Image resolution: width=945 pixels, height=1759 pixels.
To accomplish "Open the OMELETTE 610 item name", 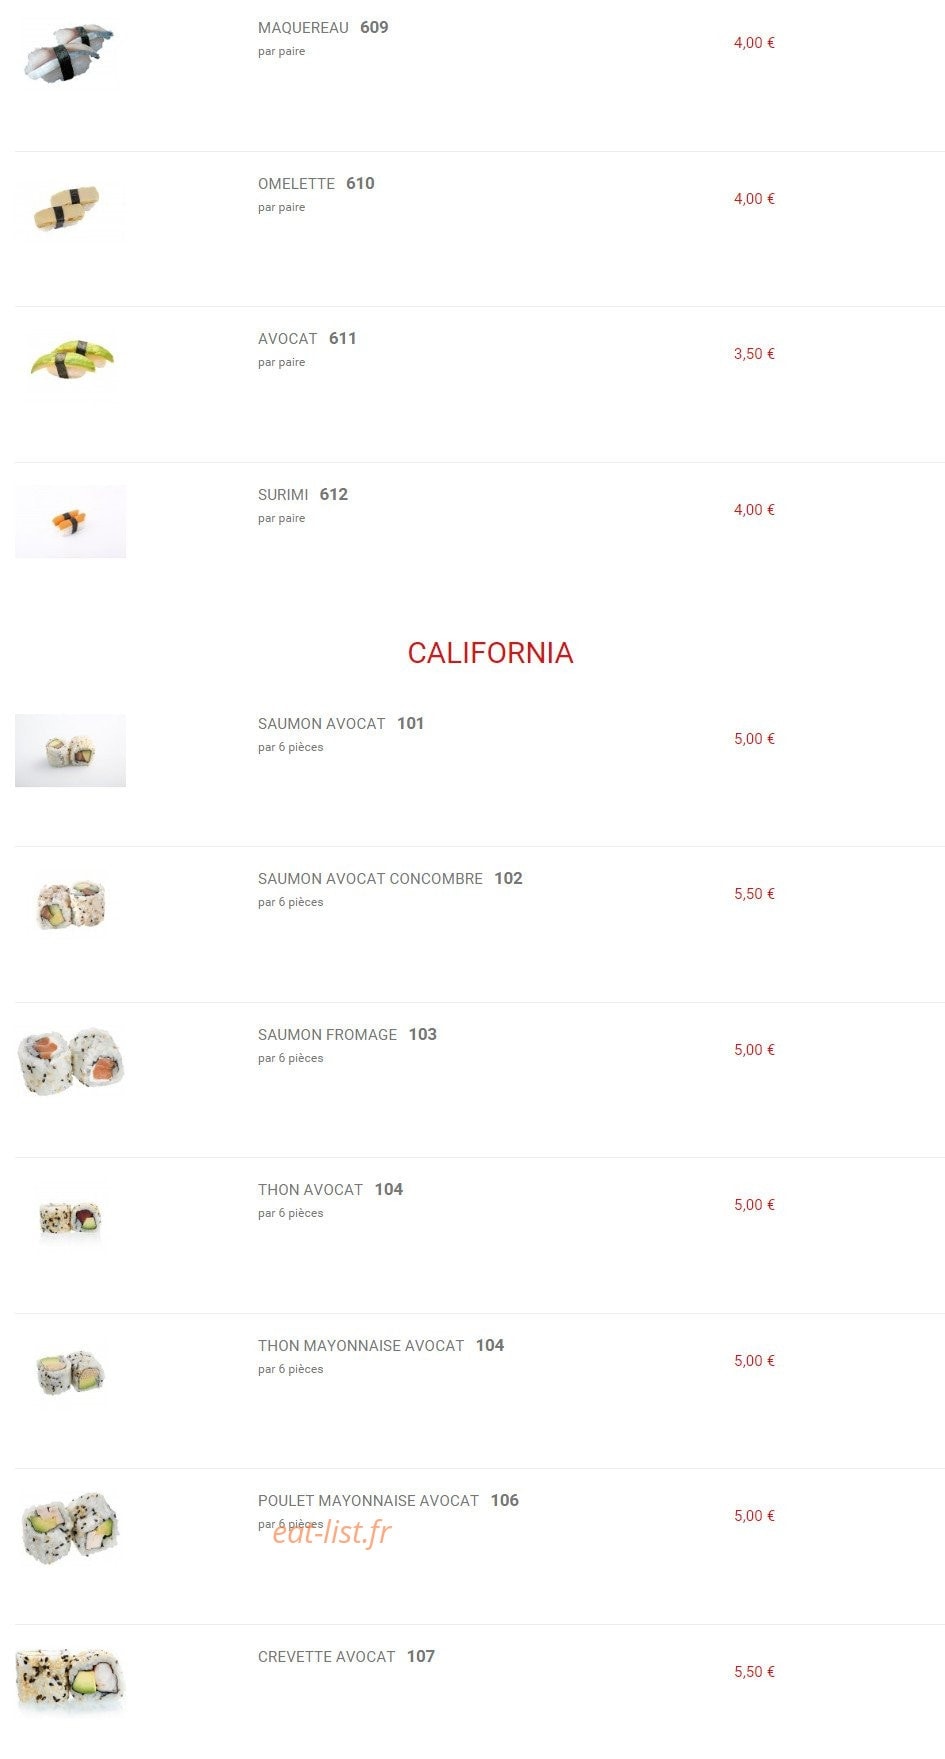I will click(x=316, y=184).
